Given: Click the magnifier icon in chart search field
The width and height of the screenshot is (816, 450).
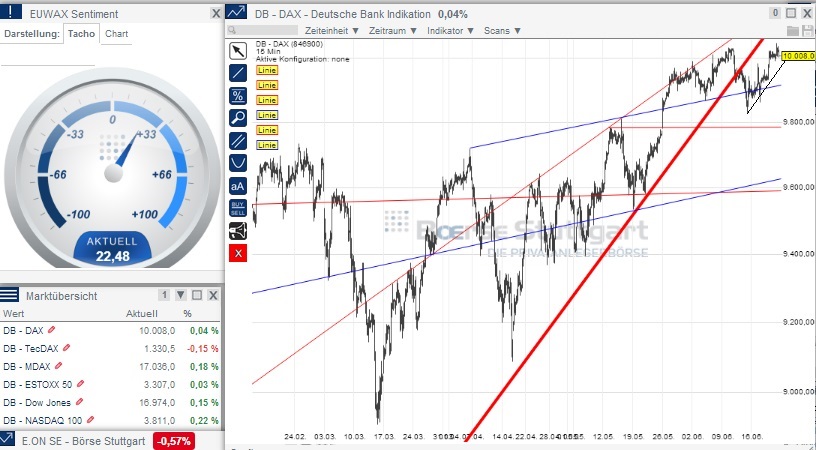Looking at the screenshot, I should point(232,31).
